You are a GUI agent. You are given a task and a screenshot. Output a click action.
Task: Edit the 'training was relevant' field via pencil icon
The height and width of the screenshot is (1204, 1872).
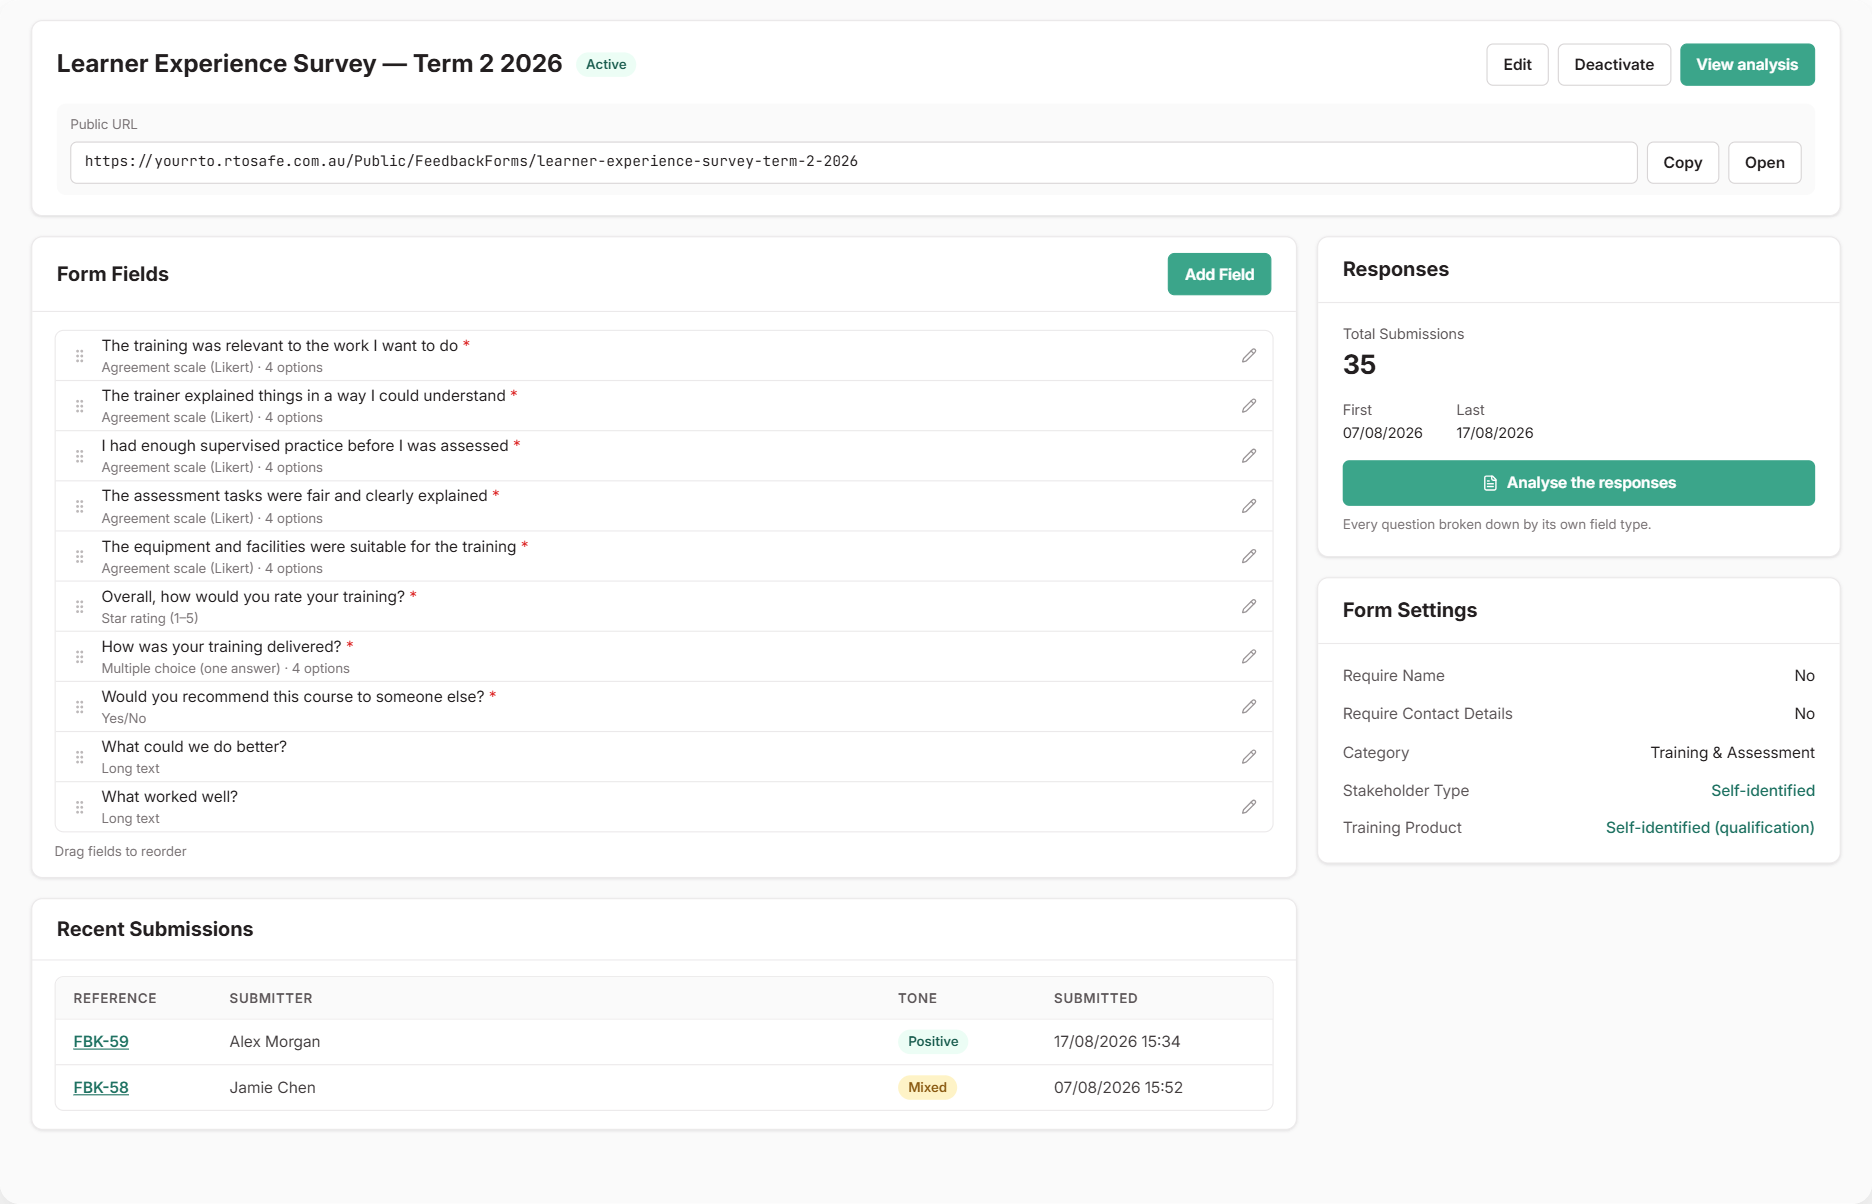click(x=1248, y=356)
